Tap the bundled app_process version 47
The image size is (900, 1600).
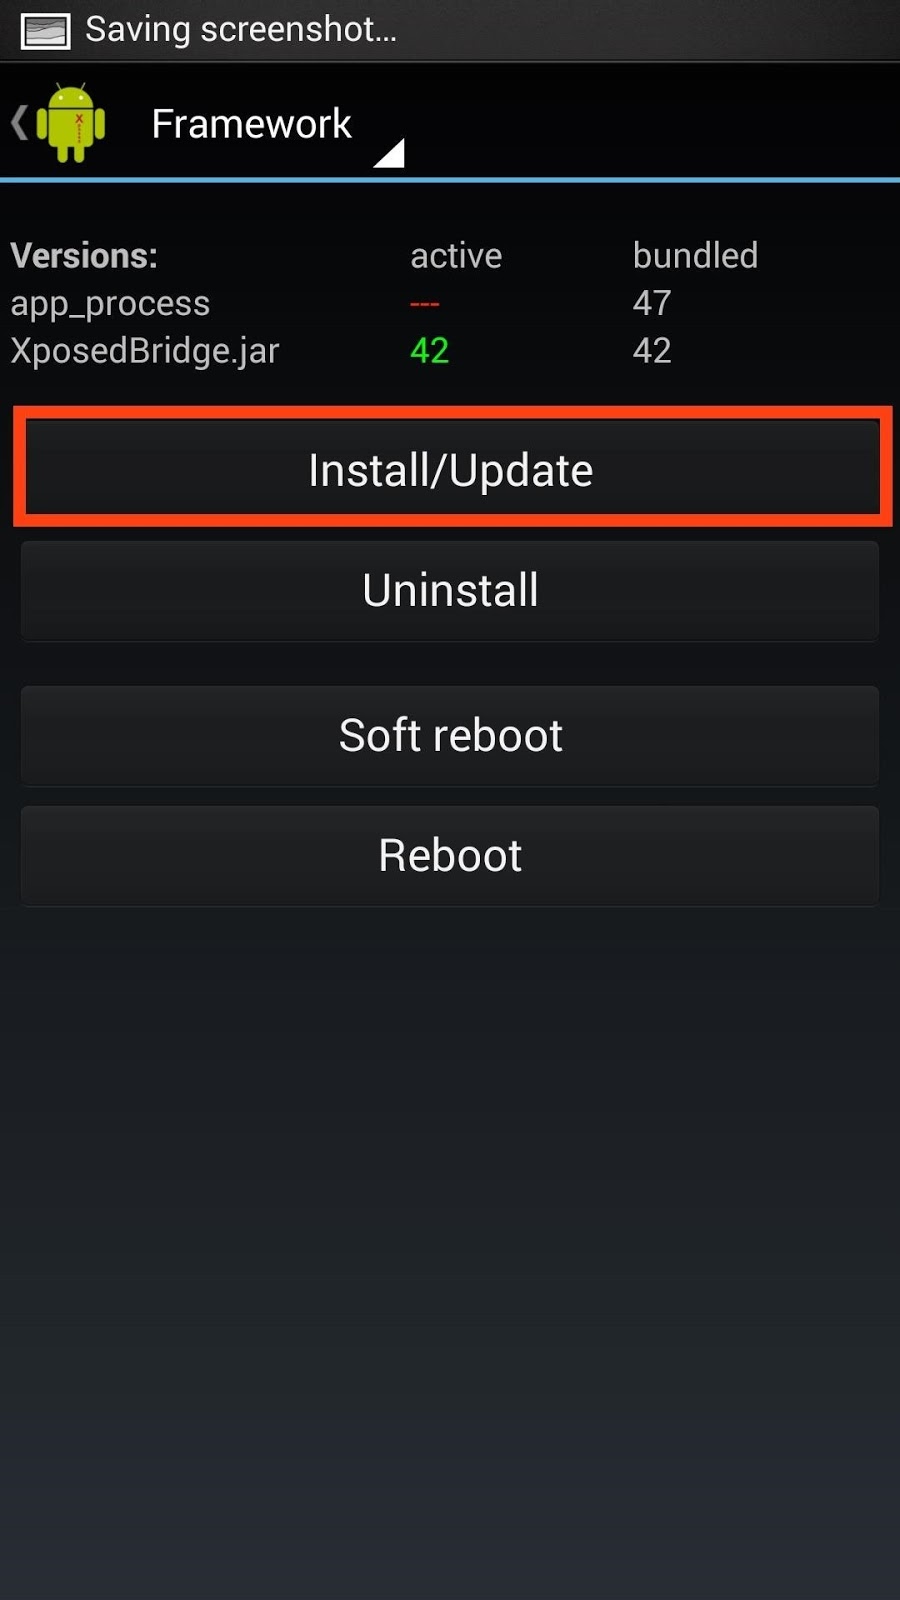tap(652, 303)
